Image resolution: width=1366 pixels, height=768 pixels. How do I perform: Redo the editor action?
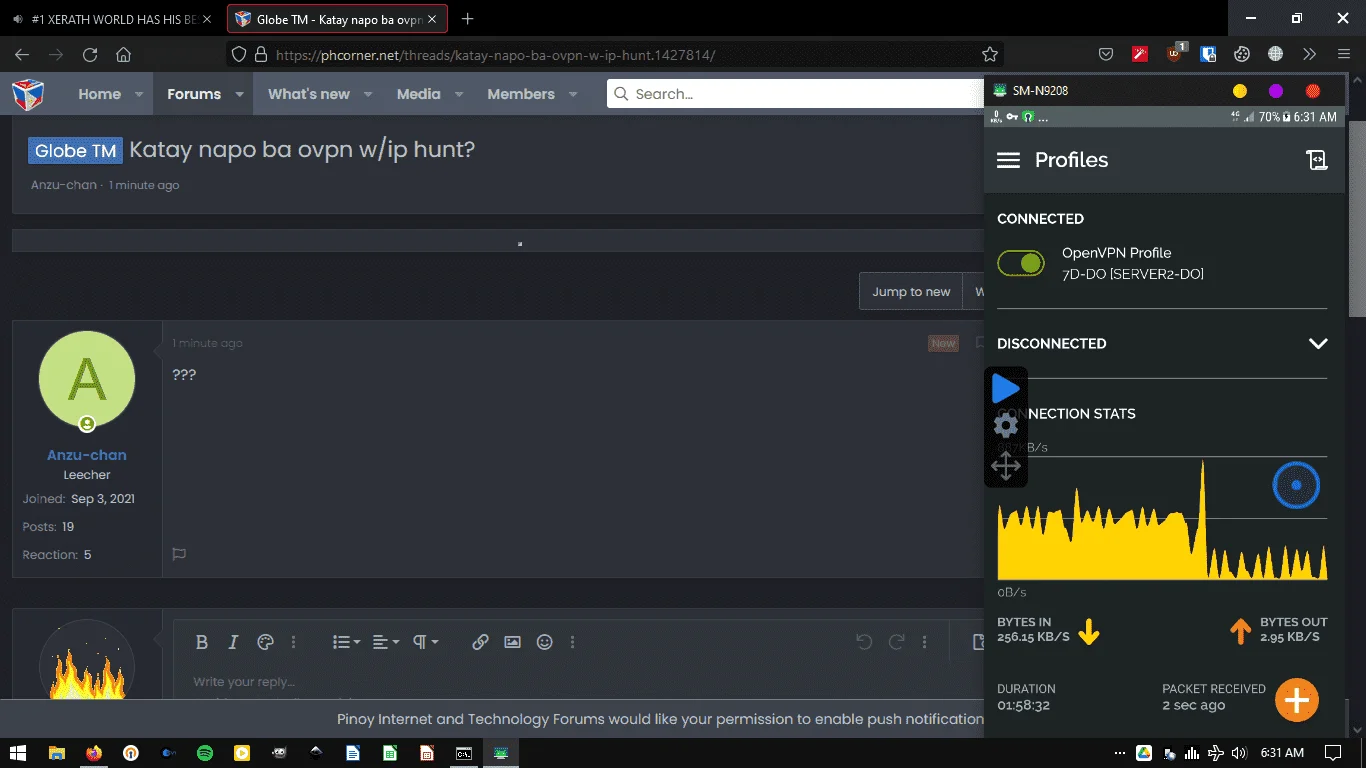pyautogui.click(x=897, y=642)
